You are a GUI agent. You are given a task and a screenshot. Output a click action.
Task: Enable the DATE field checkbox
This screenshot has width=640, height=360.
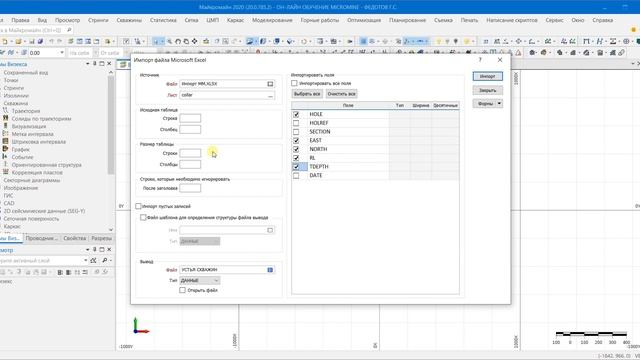tap(296, 176)
